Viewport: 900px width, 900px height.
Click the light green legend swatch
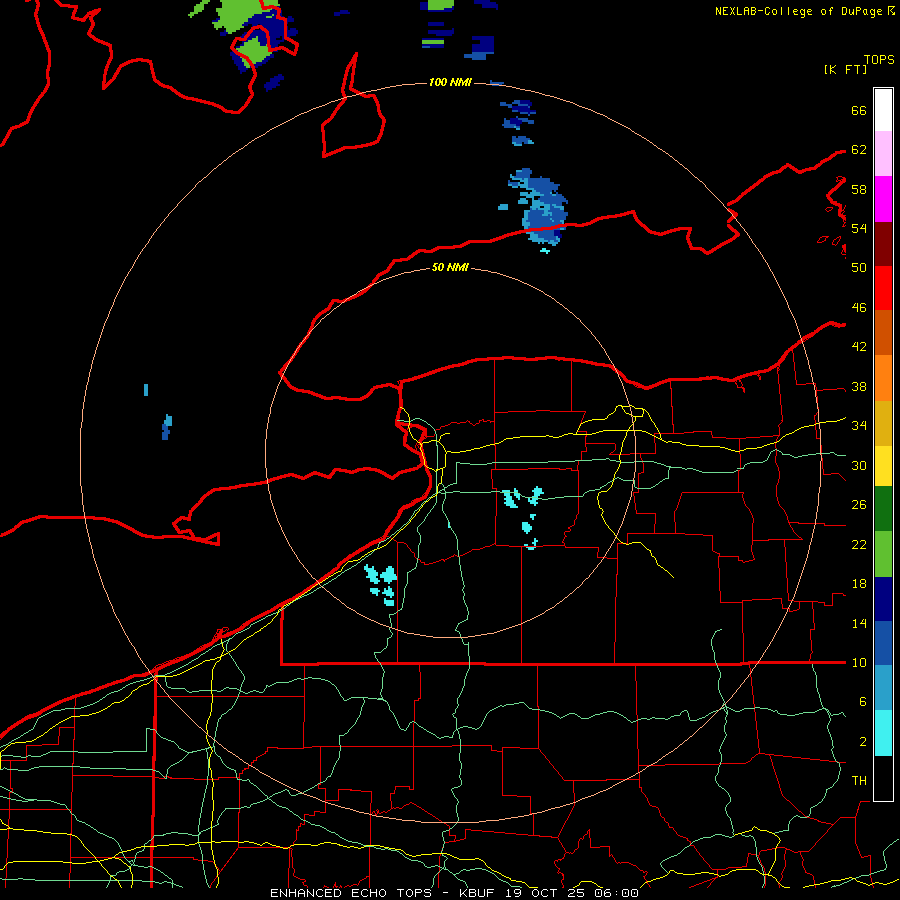[883, 554]
